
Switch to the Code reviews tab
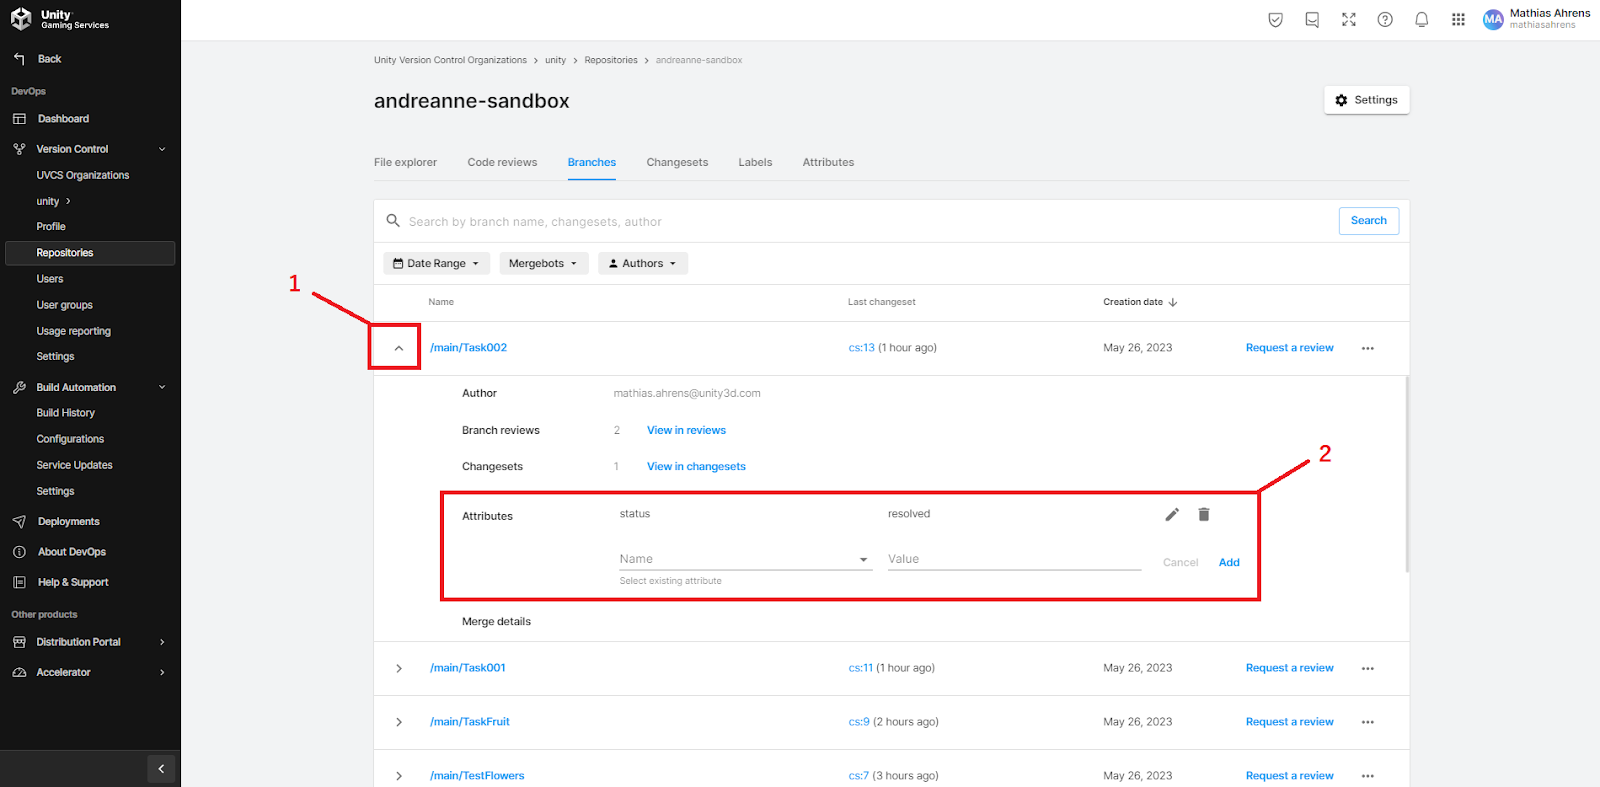[502, 162]
